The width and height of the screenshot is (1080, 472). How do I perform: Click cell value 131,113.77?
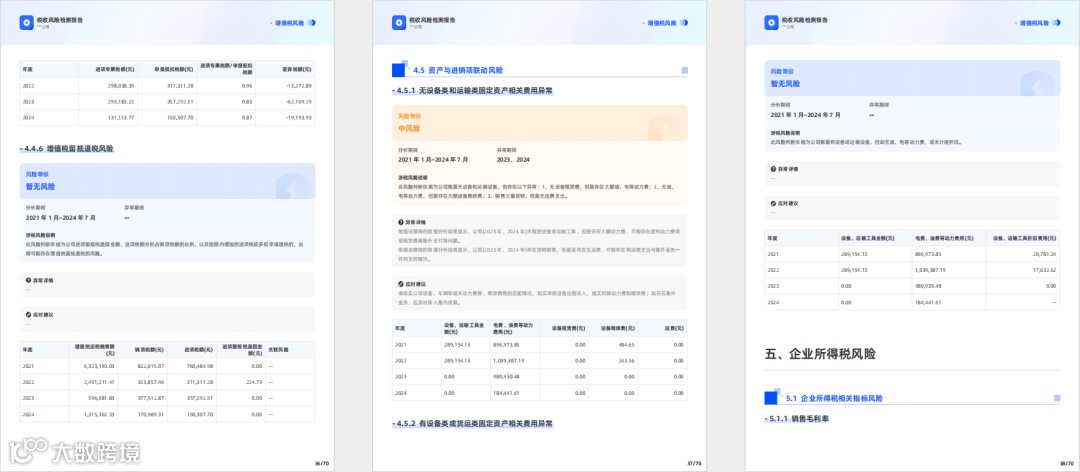121,118
